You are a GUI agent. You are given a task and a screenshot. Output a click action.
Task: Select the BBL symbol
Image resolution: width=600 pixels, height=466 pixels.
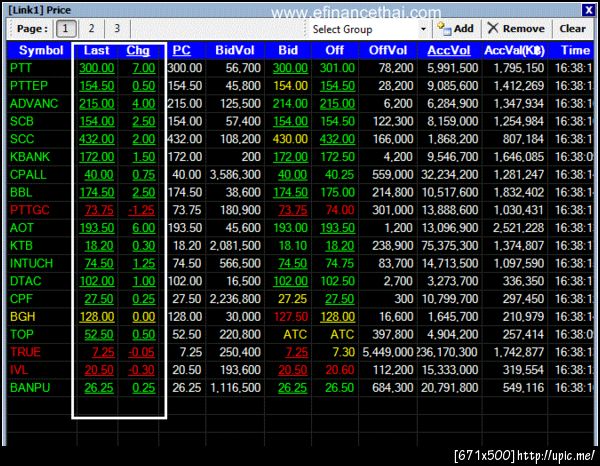tap(21, 192)
